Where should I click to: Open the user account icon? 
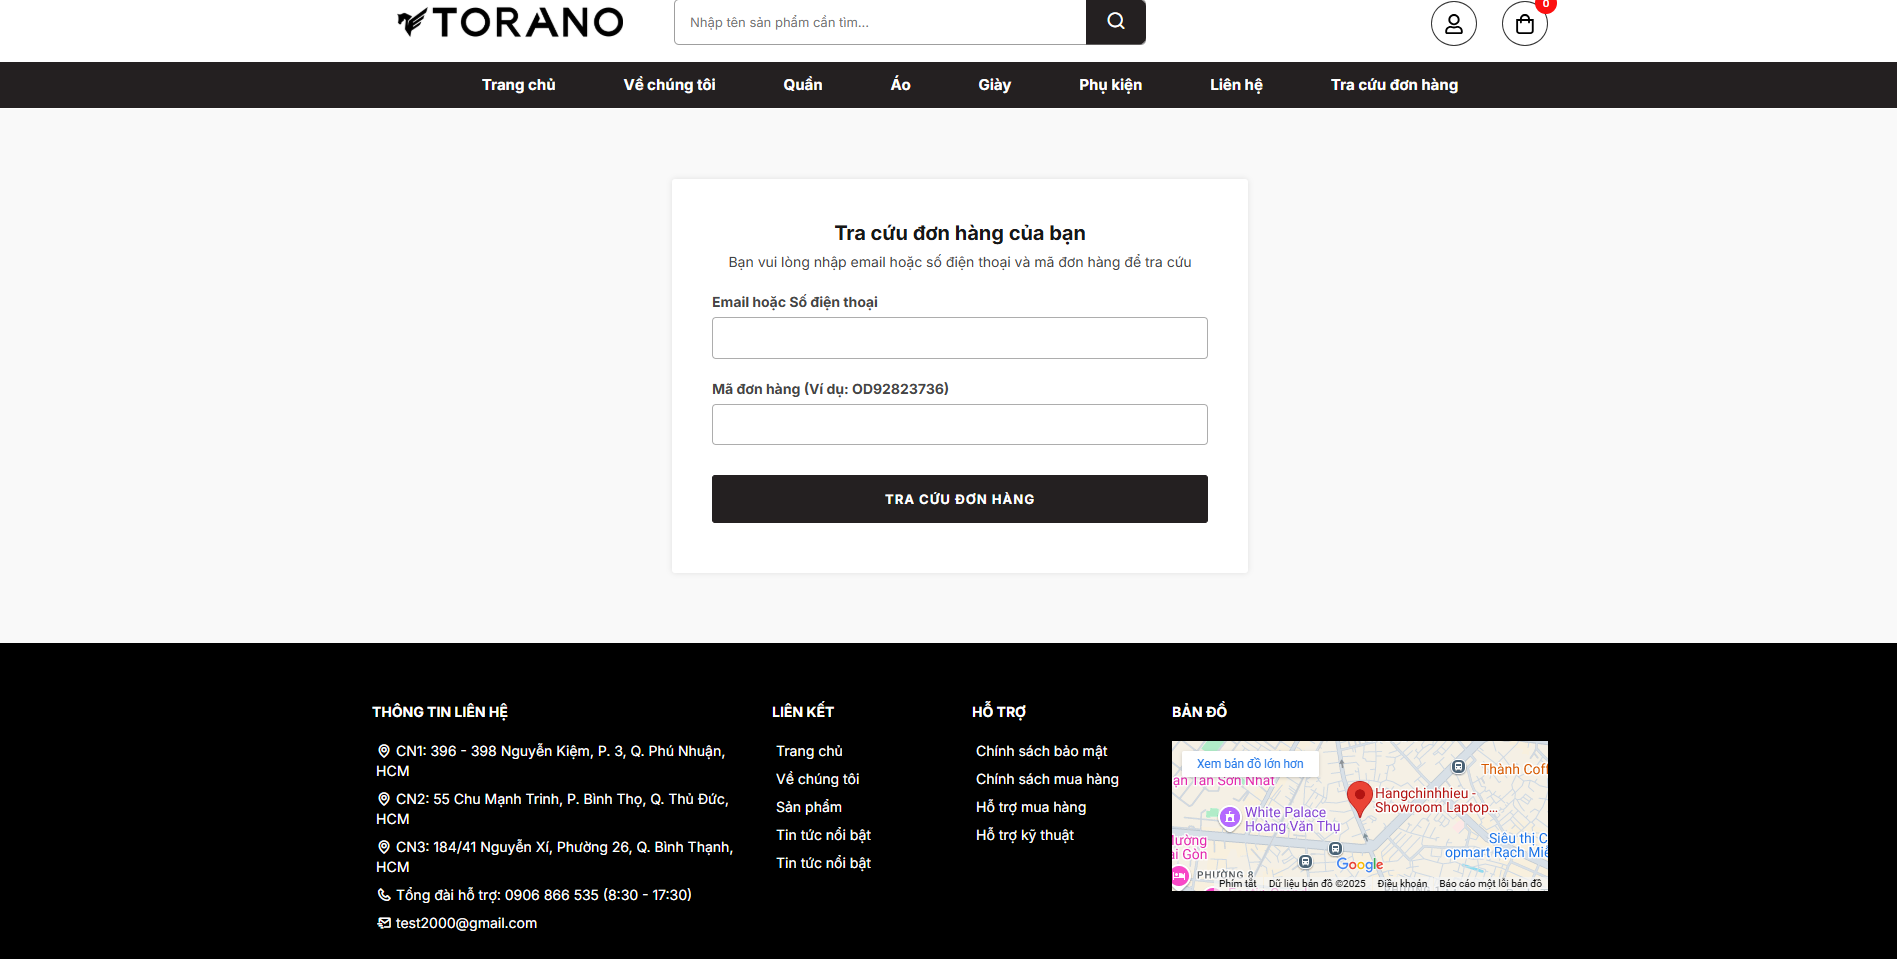pos(1453,24)
